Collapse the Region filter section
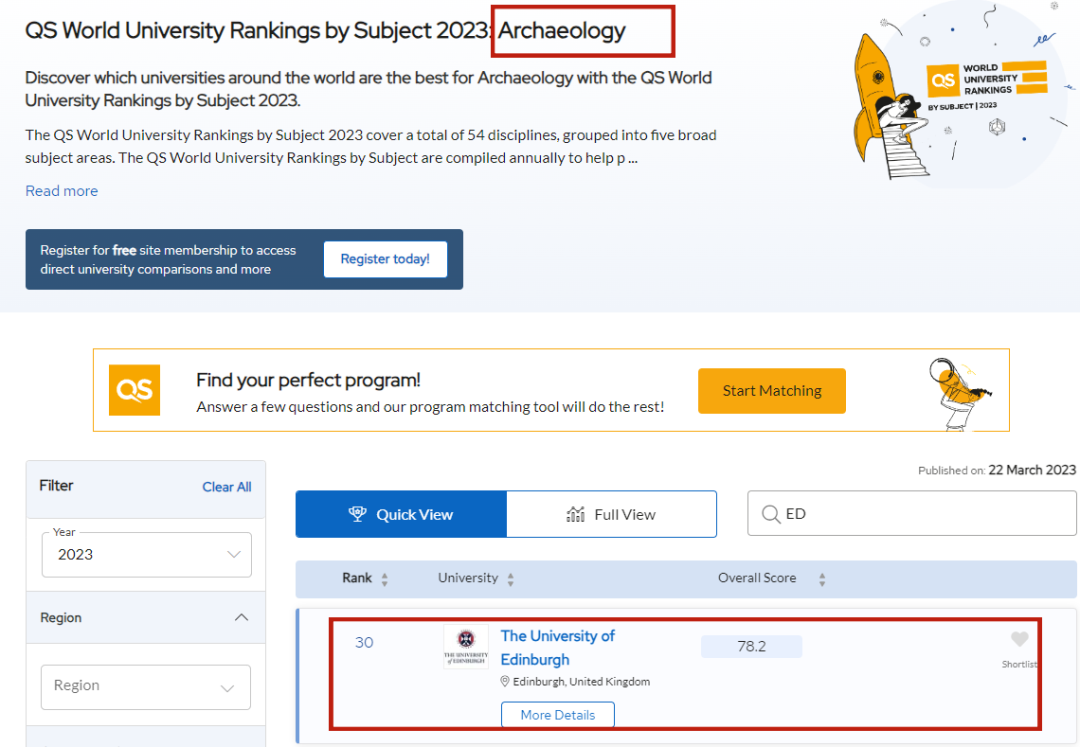This screenshot has width=1080, height=747. click(x=241, y=618)
